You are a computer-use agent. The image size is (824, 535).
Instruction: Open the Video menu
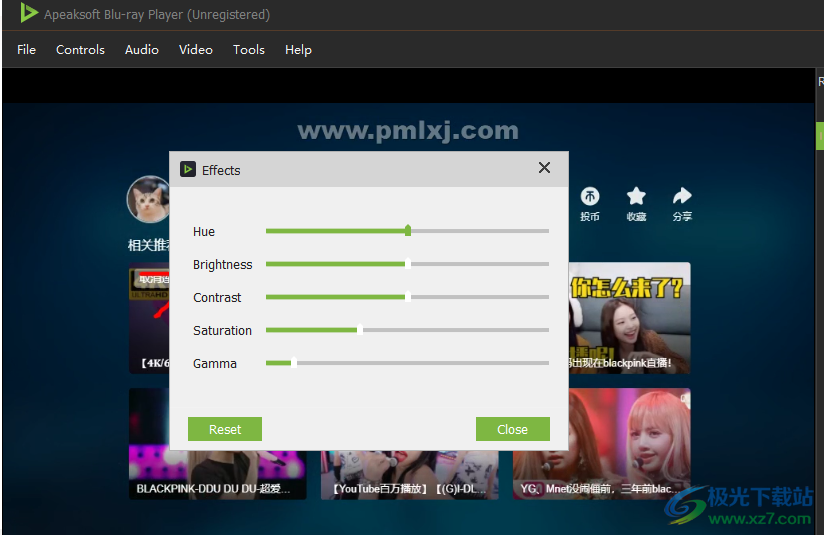point(195,49)
